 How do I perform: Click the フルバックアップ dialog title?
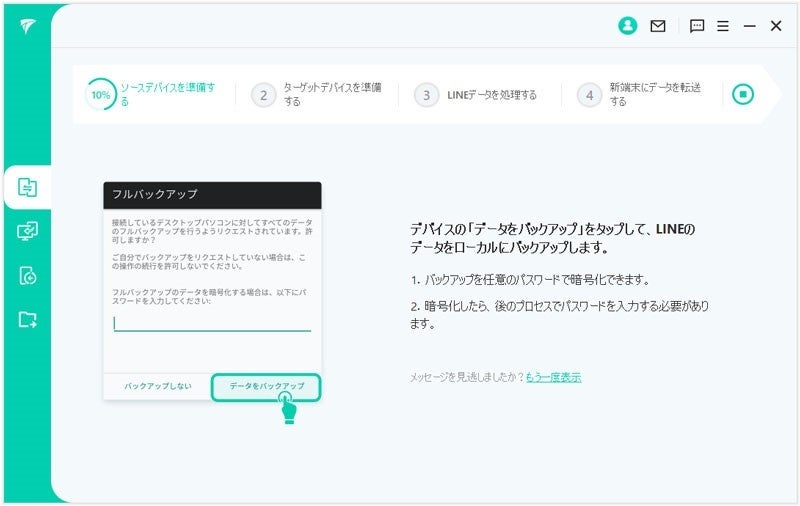click(155, 194)
